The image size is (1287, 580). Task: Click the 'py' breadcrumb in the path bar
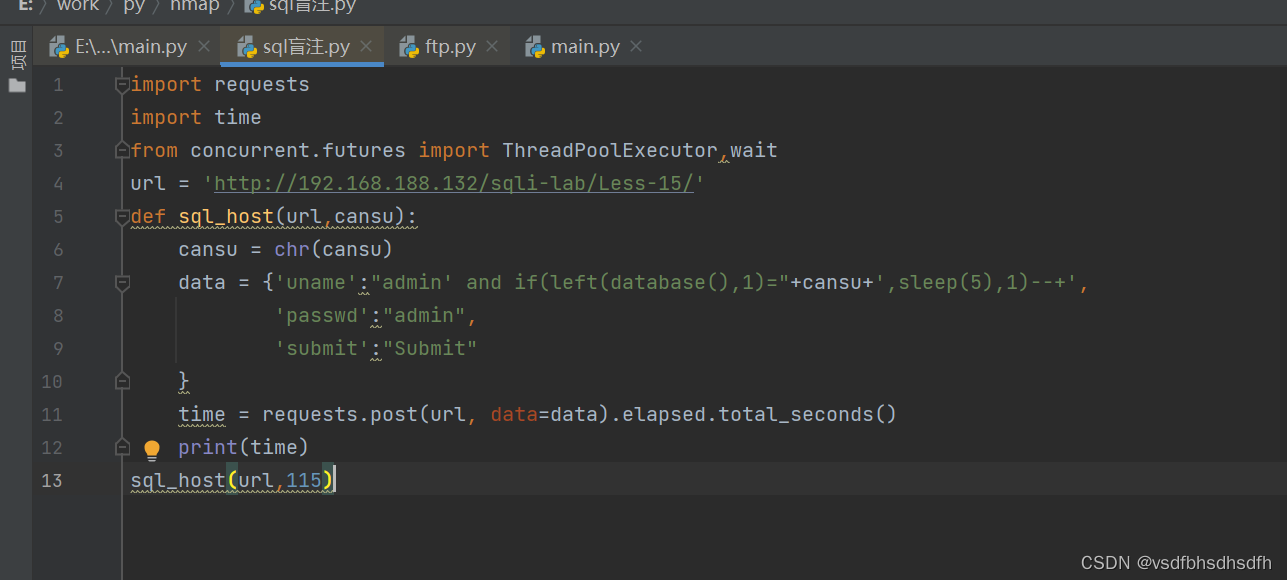tap(134, 6)
